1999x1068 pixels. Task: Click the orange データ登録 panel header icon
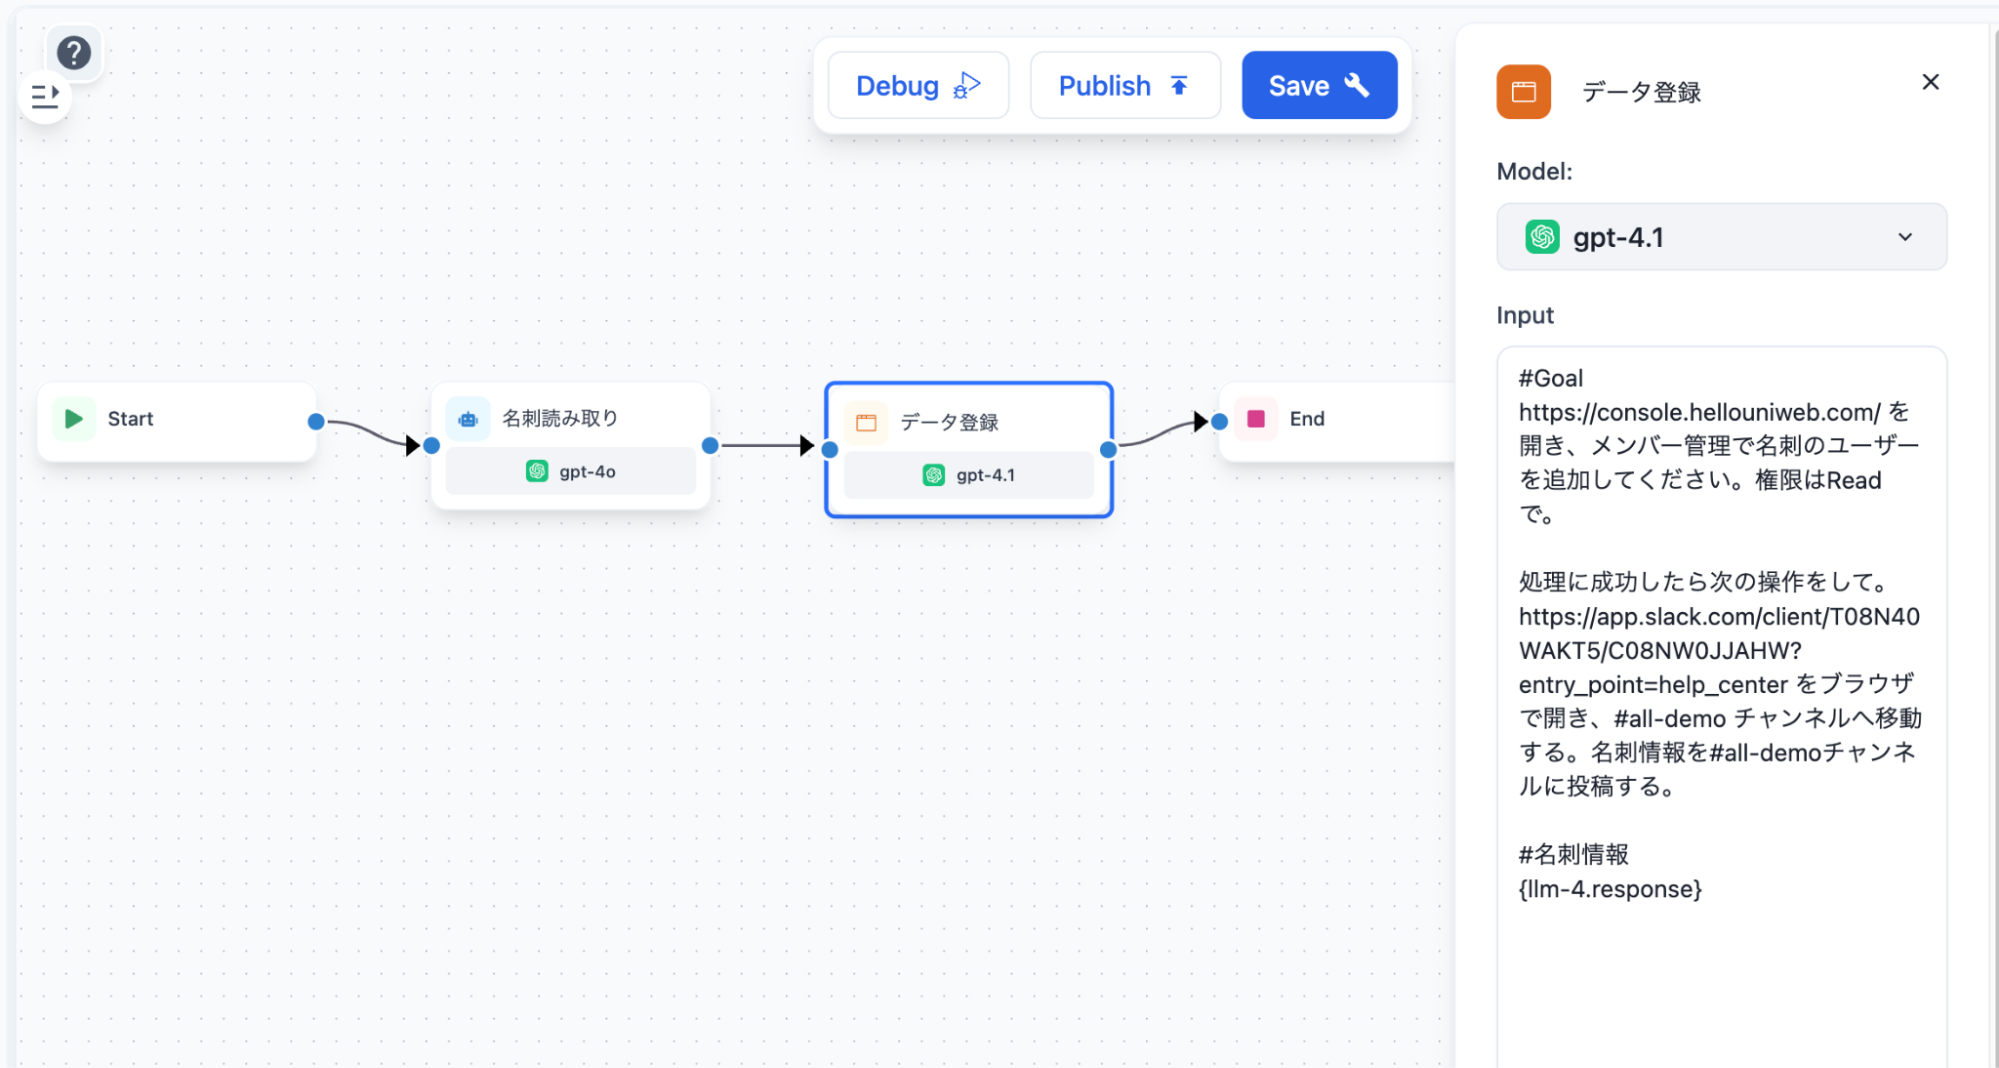[1523, 92]
